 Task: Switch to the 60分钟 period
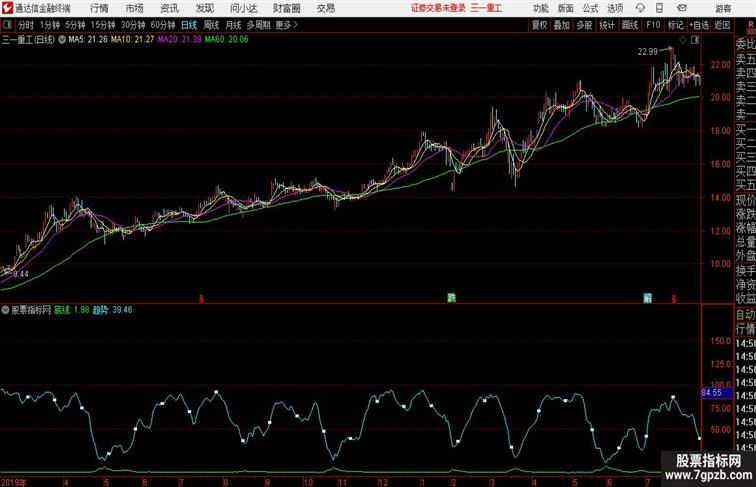point(163,25)
